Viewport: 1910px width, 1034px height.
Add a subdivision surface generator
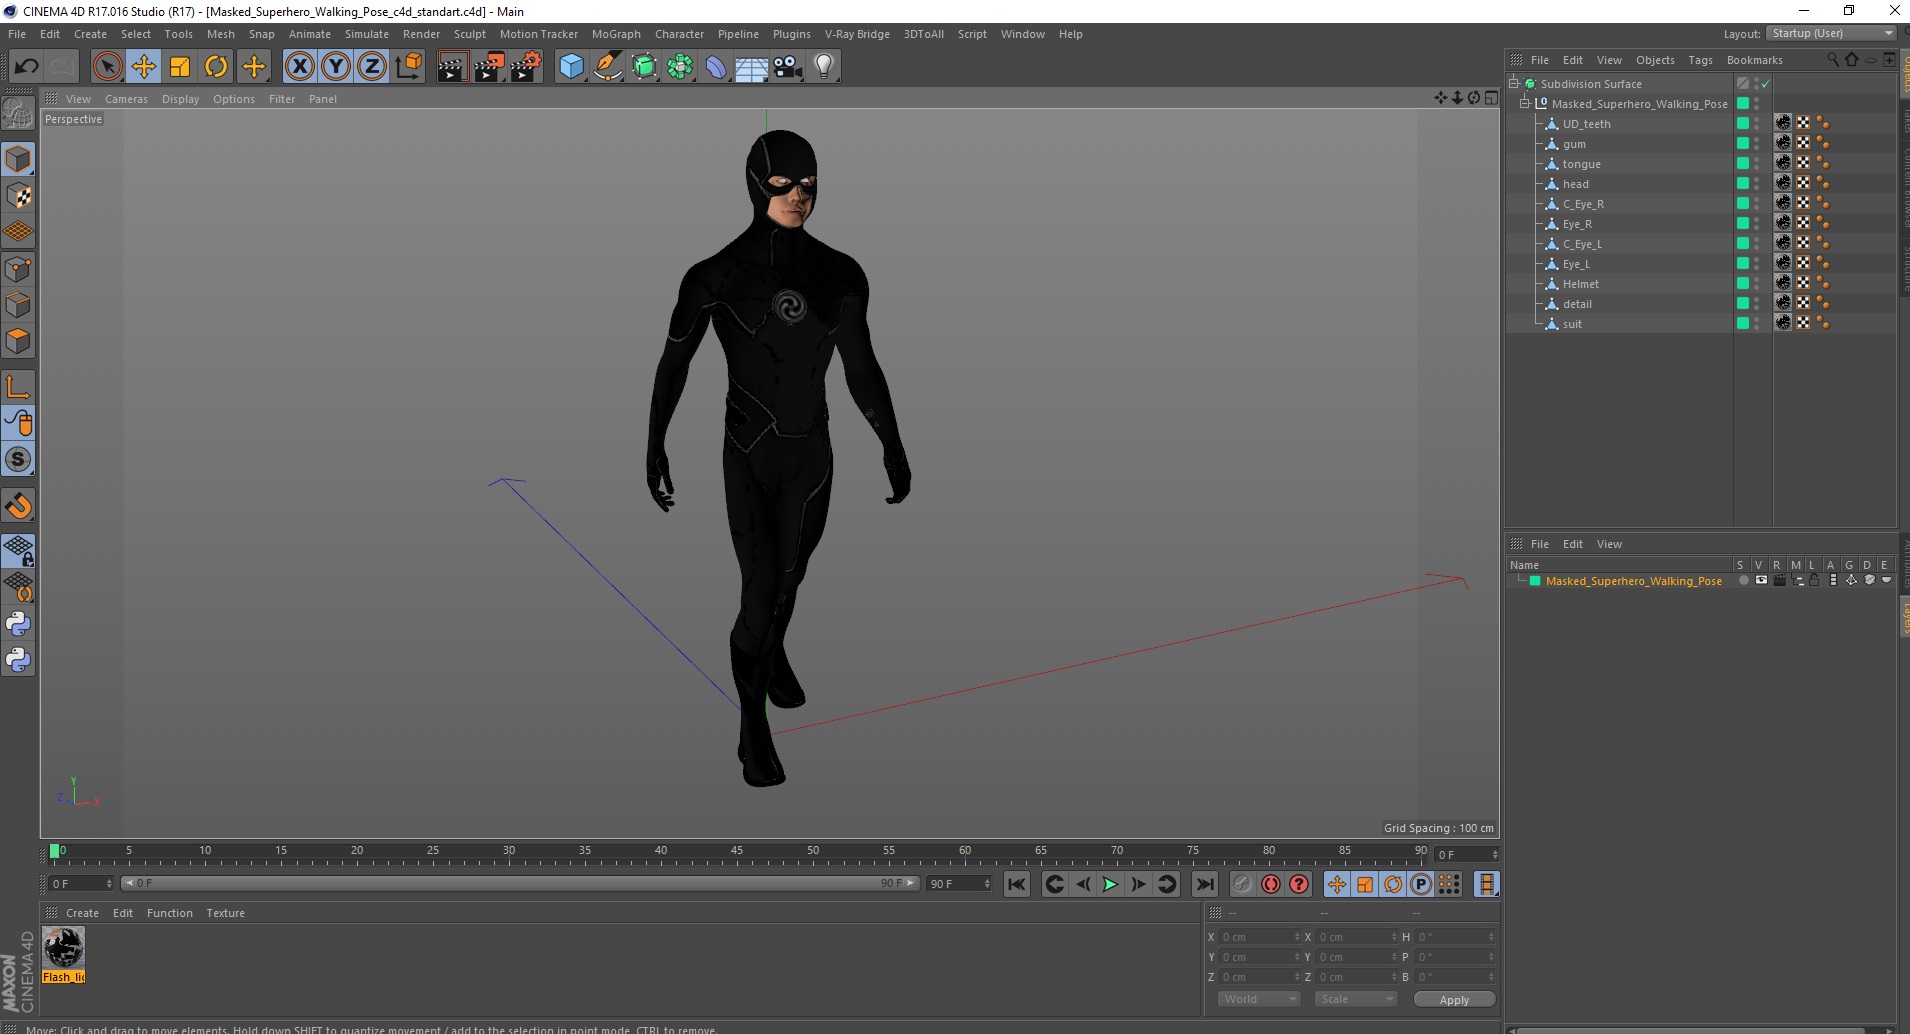coord(644,67)
